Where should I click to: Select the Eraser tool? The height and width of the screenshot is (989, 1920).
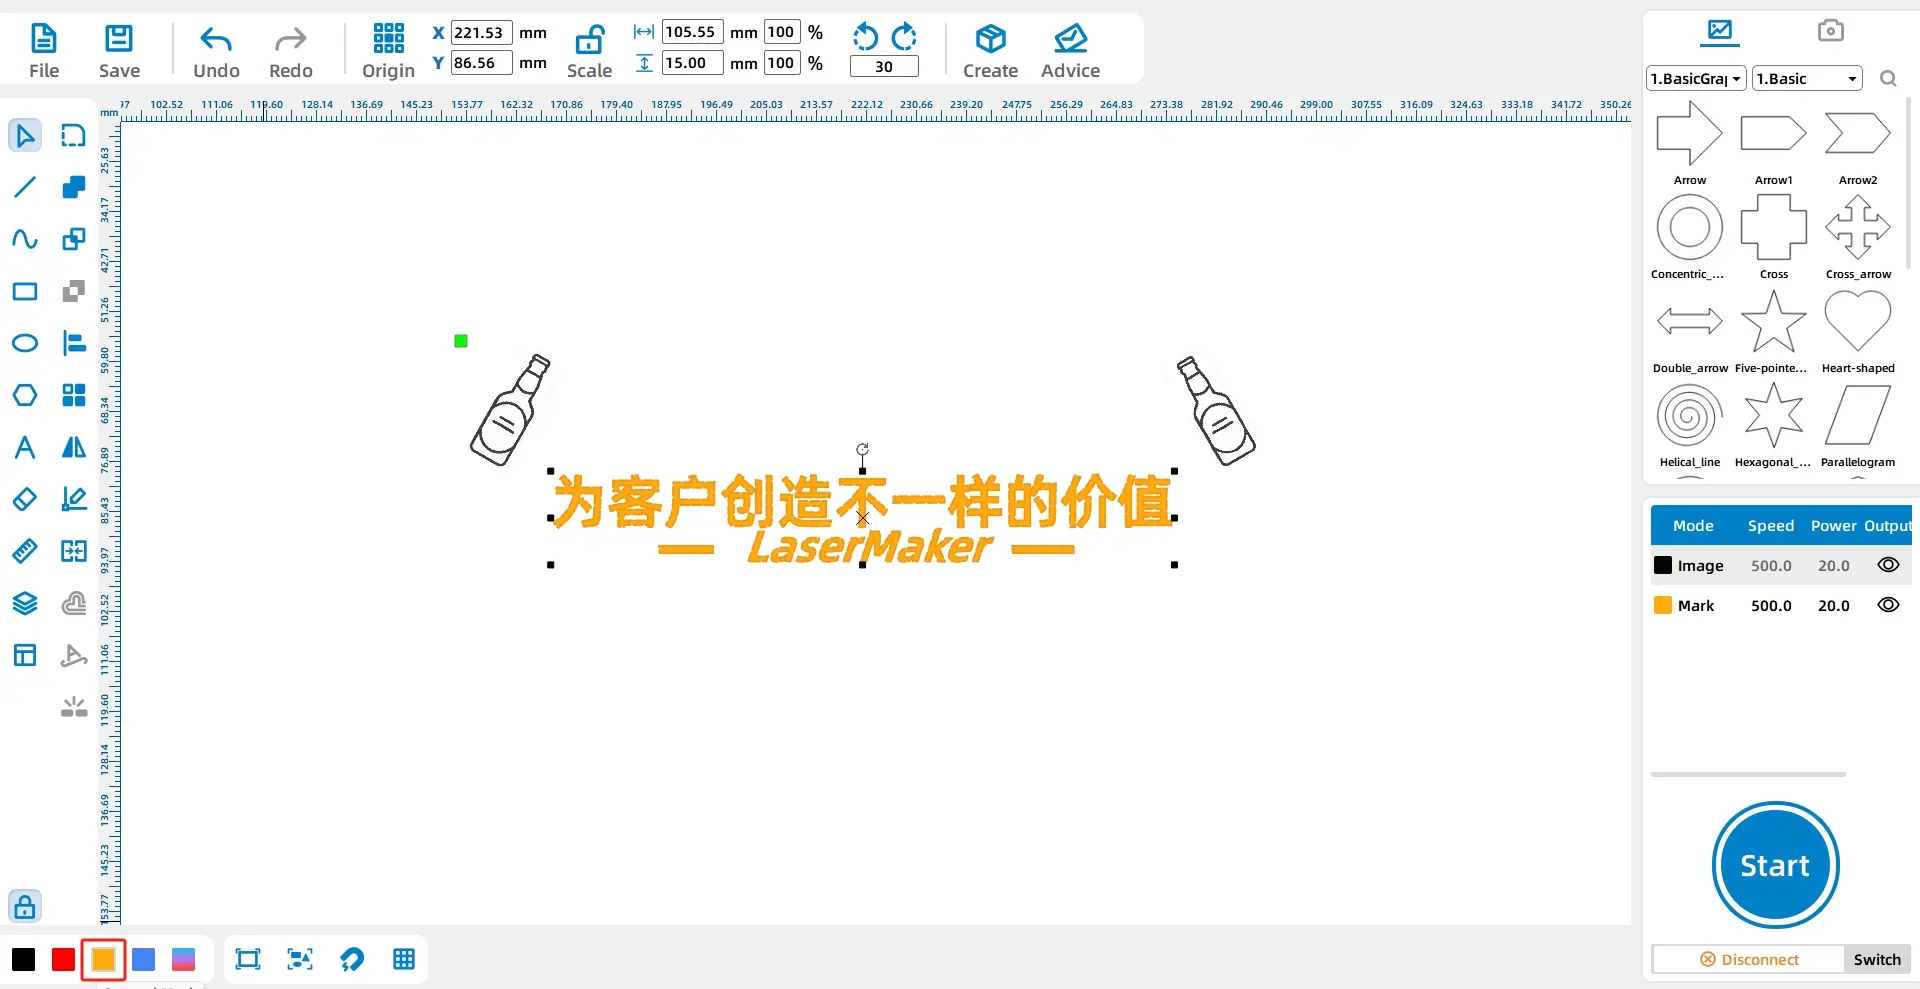pos(25,499)
